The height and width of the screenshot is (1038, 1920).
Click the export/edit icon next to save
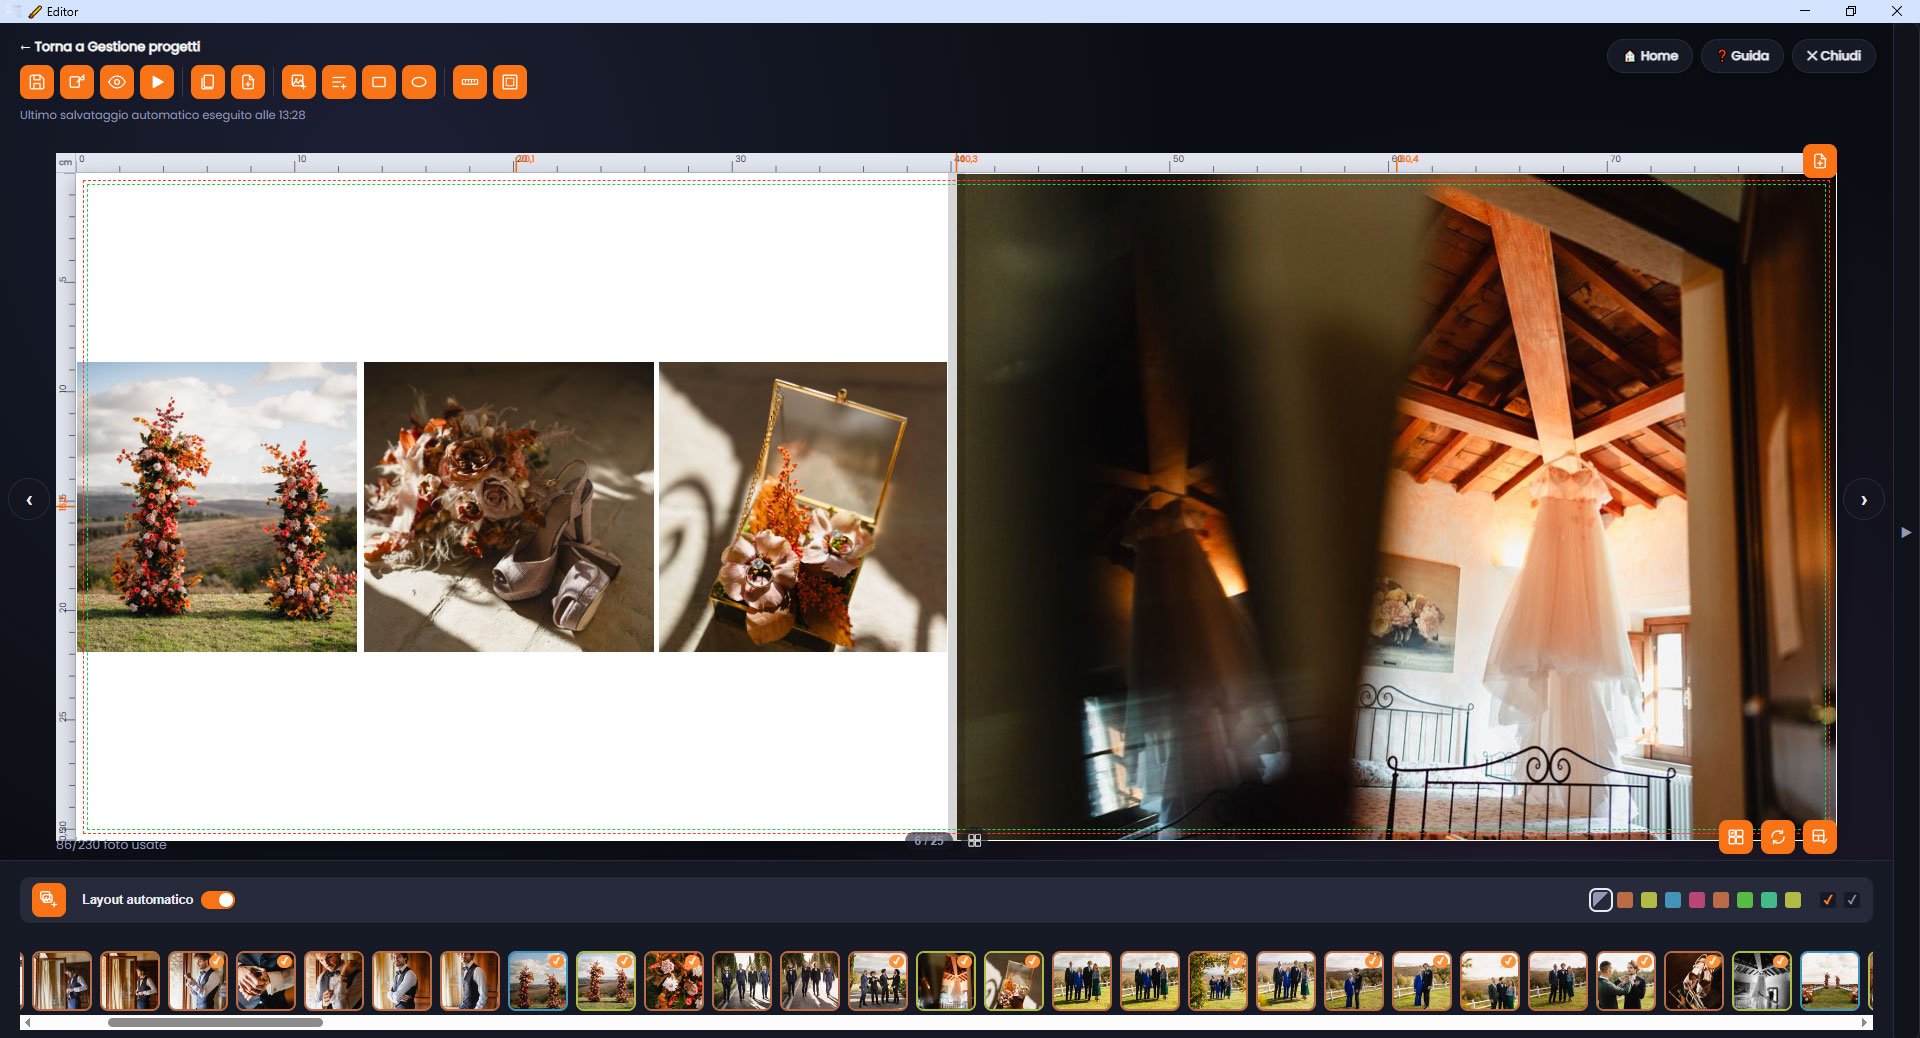[77, 82]
